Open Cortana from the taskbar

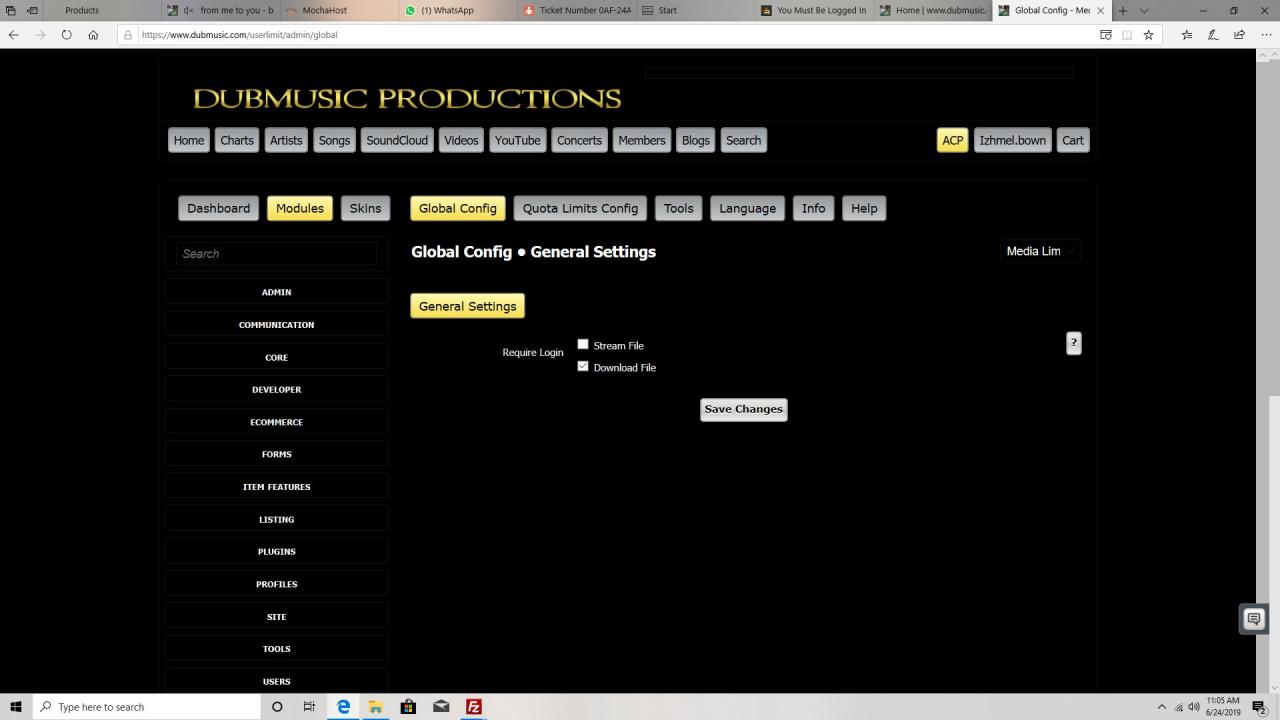(x=277, y=707)
